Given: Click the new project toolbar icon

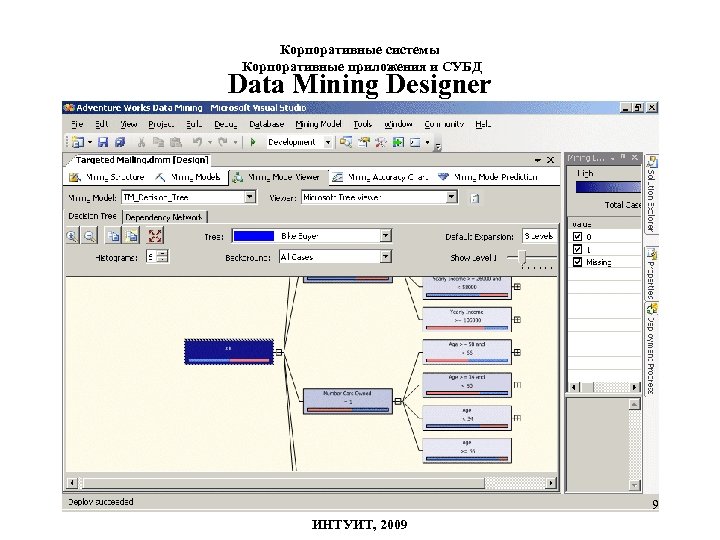Looking at the screenshot, I should pyautogui.click(x=78, y=142).
